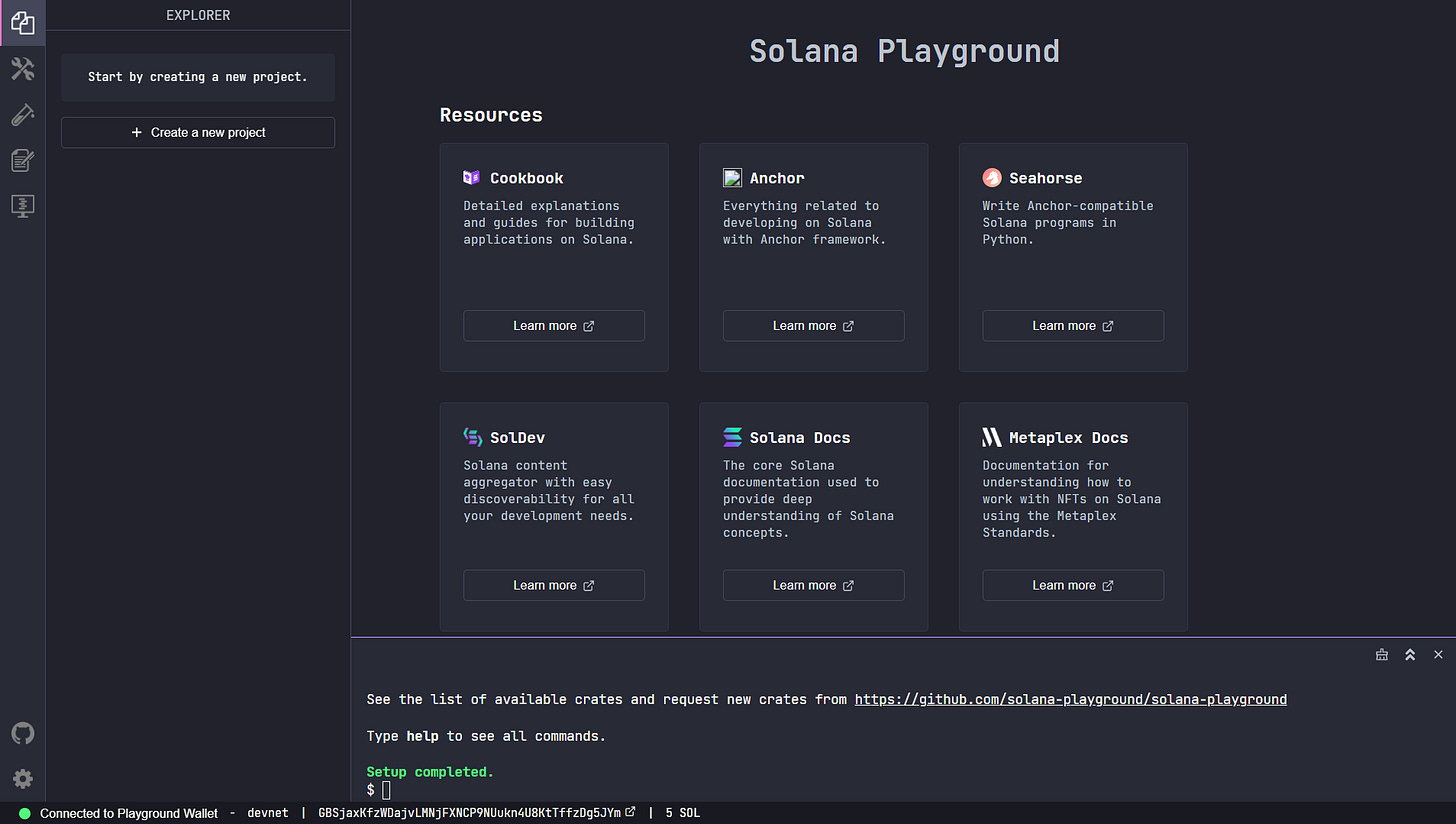
Task: Click the bold 'help' word in terminal
Action: pos(422,736)
